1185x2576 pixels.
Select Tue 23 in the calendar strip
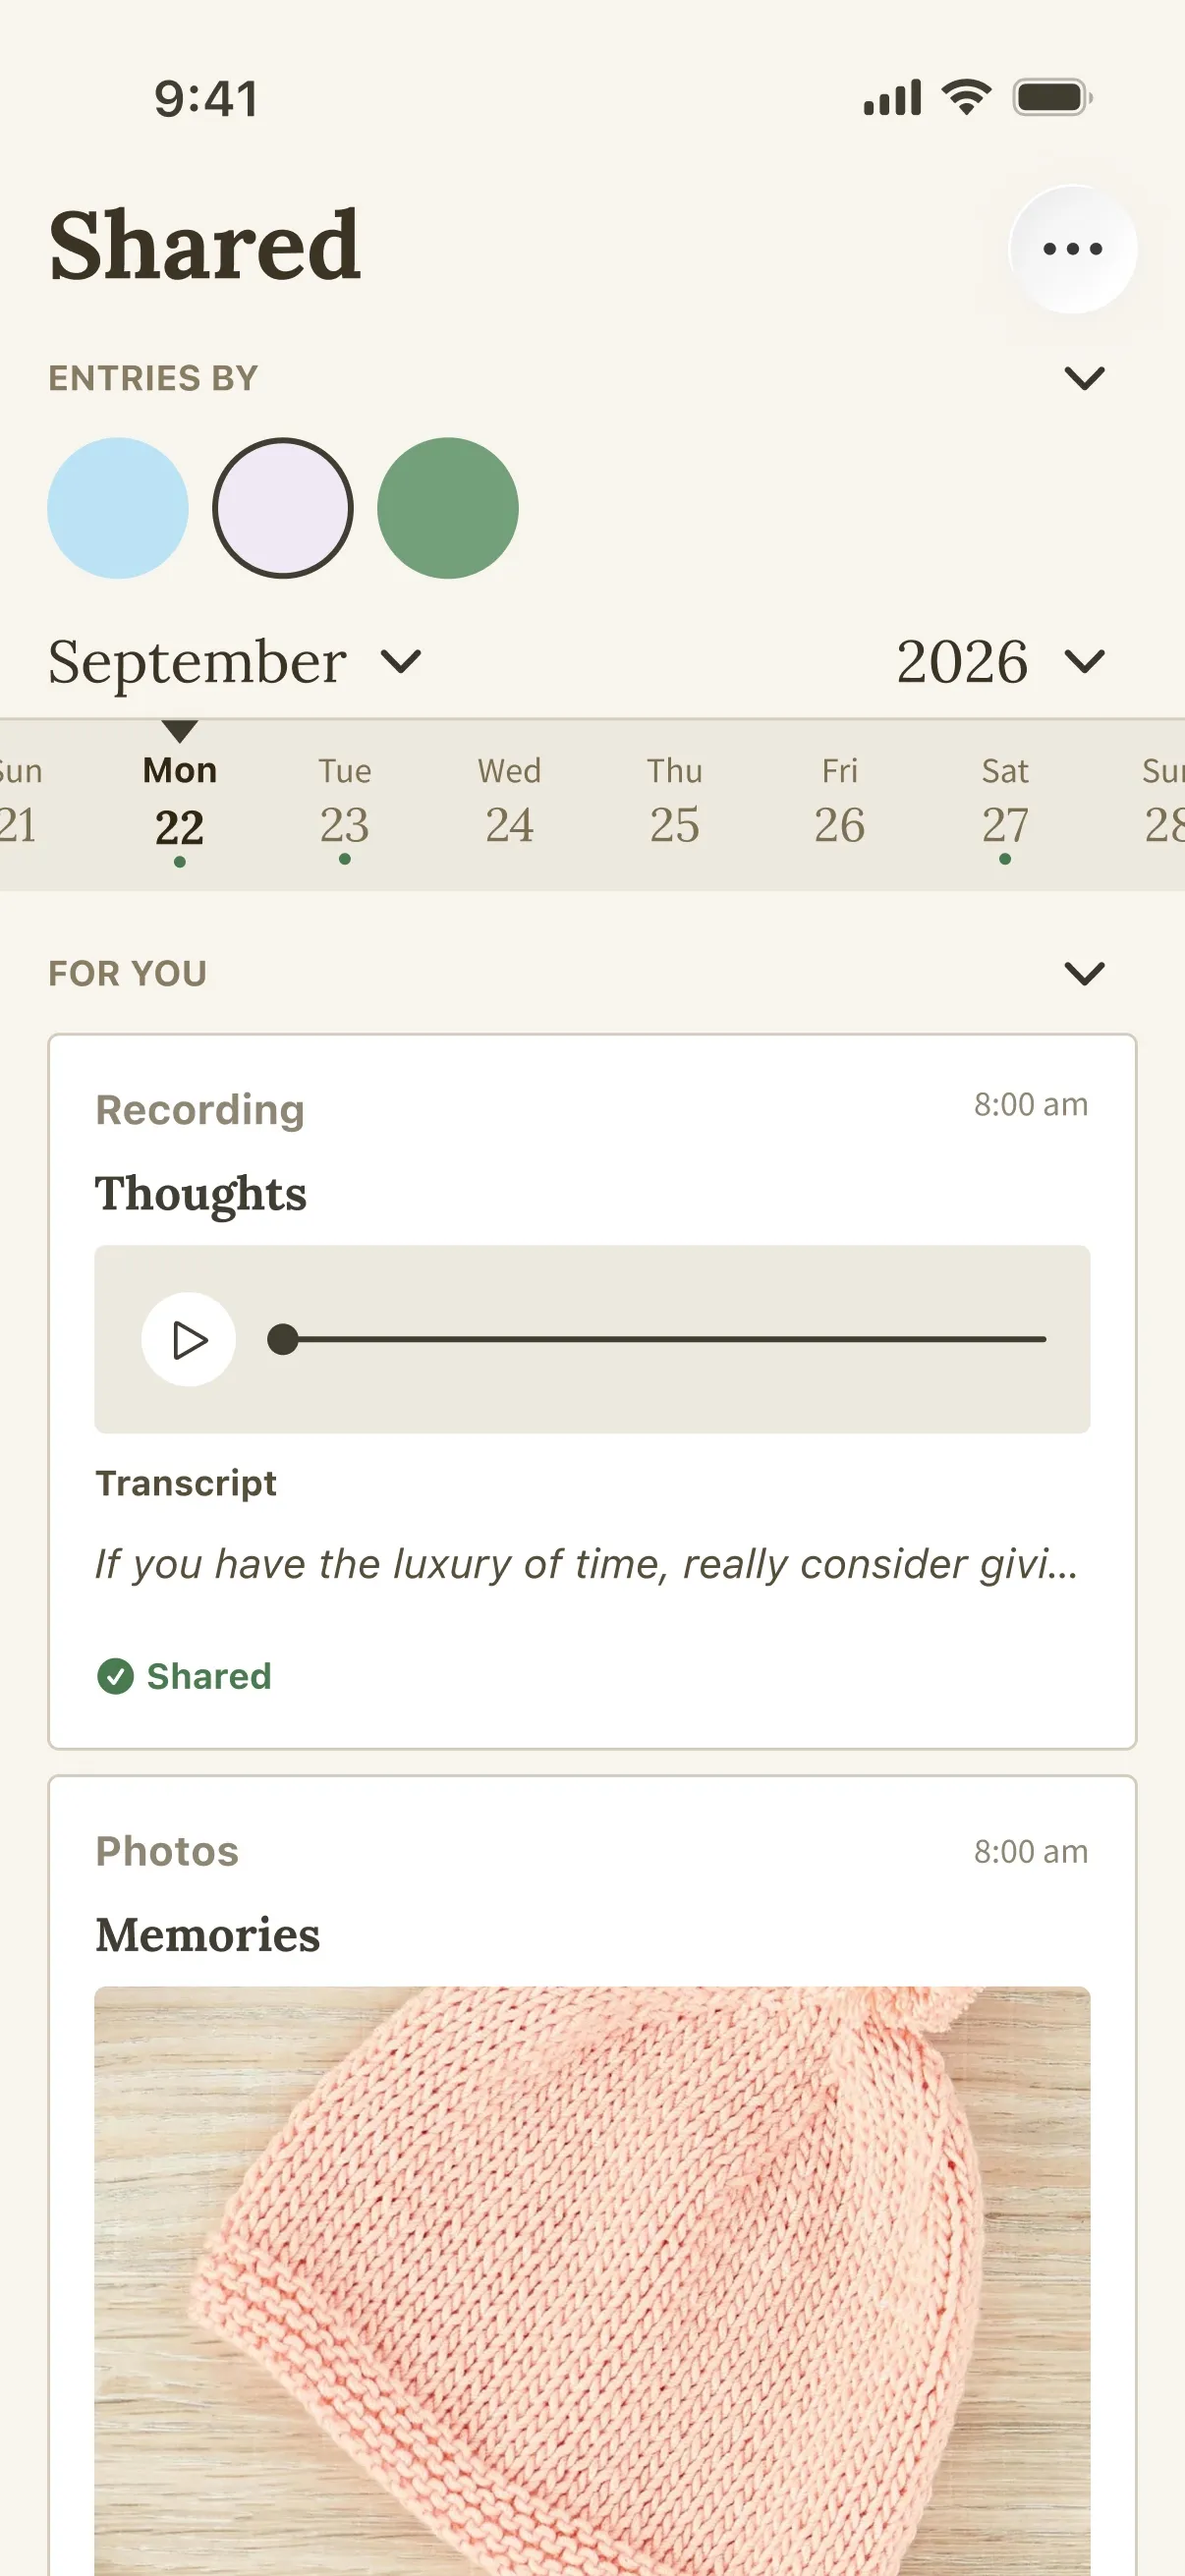[345, 806]
